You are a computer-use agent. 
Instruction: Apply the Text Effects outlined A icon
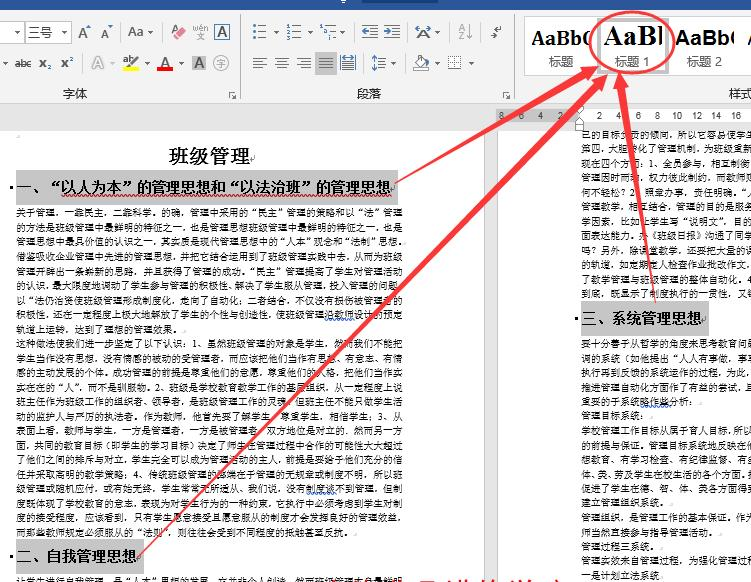click(98, 63)
